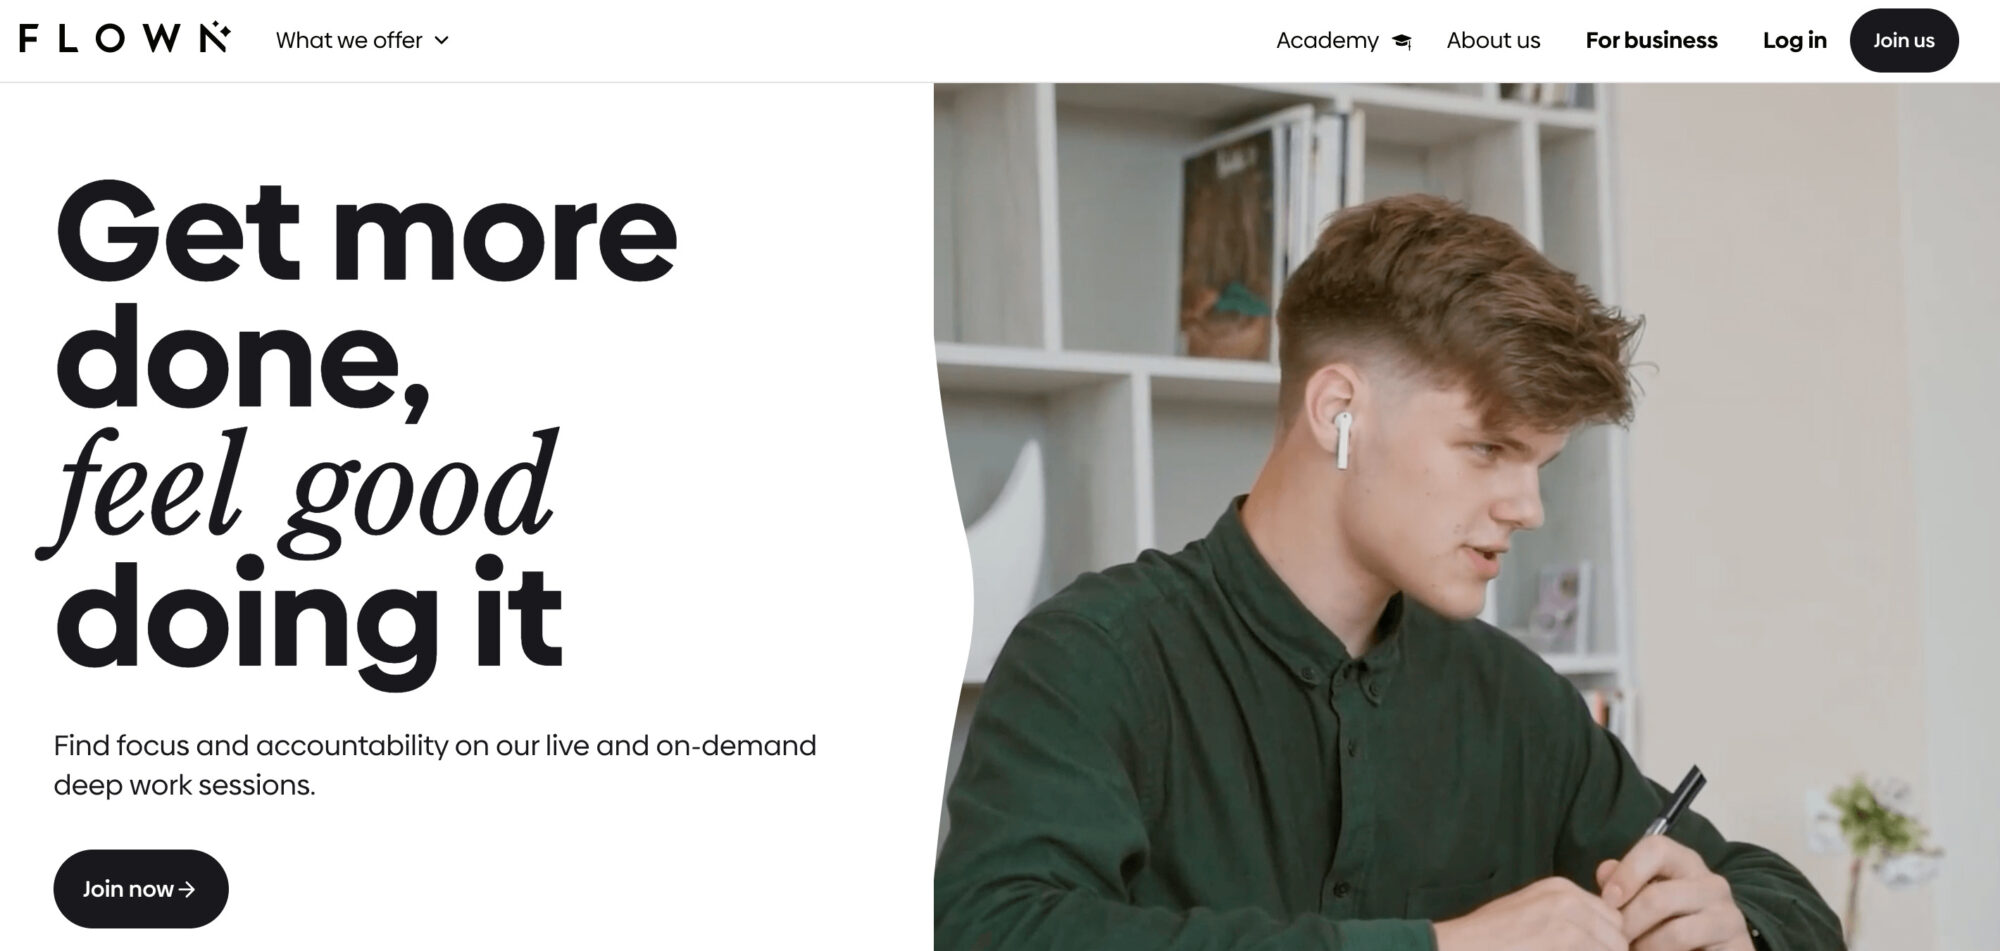2000x951 pixels.
Task: Click the doing it headline text
Action: (309, 619)
